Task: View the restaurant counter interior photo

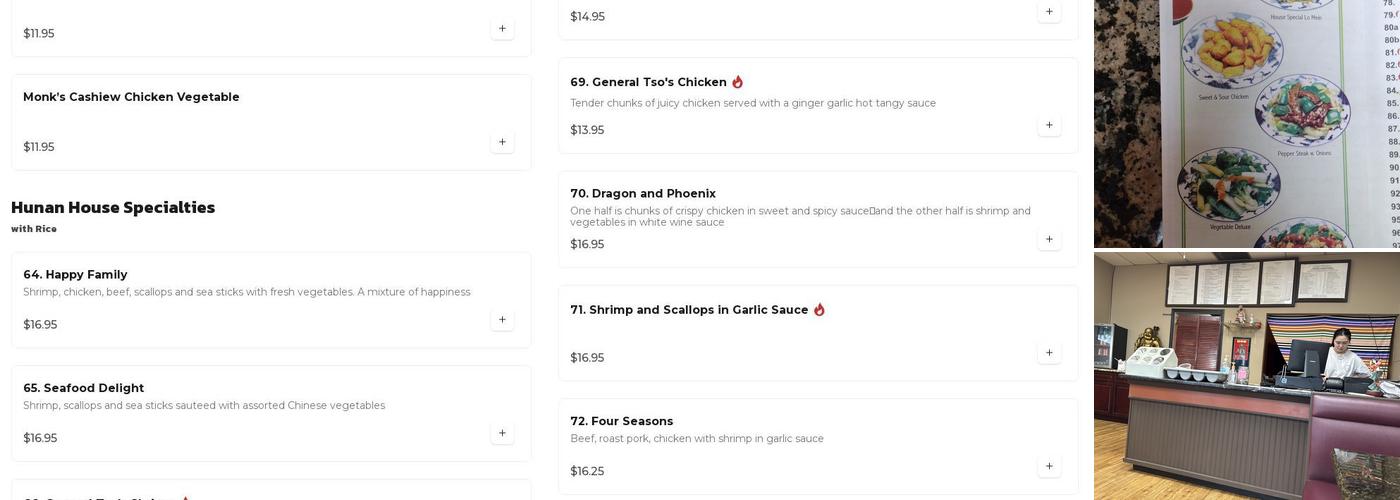Action: tap(1246, 376)
